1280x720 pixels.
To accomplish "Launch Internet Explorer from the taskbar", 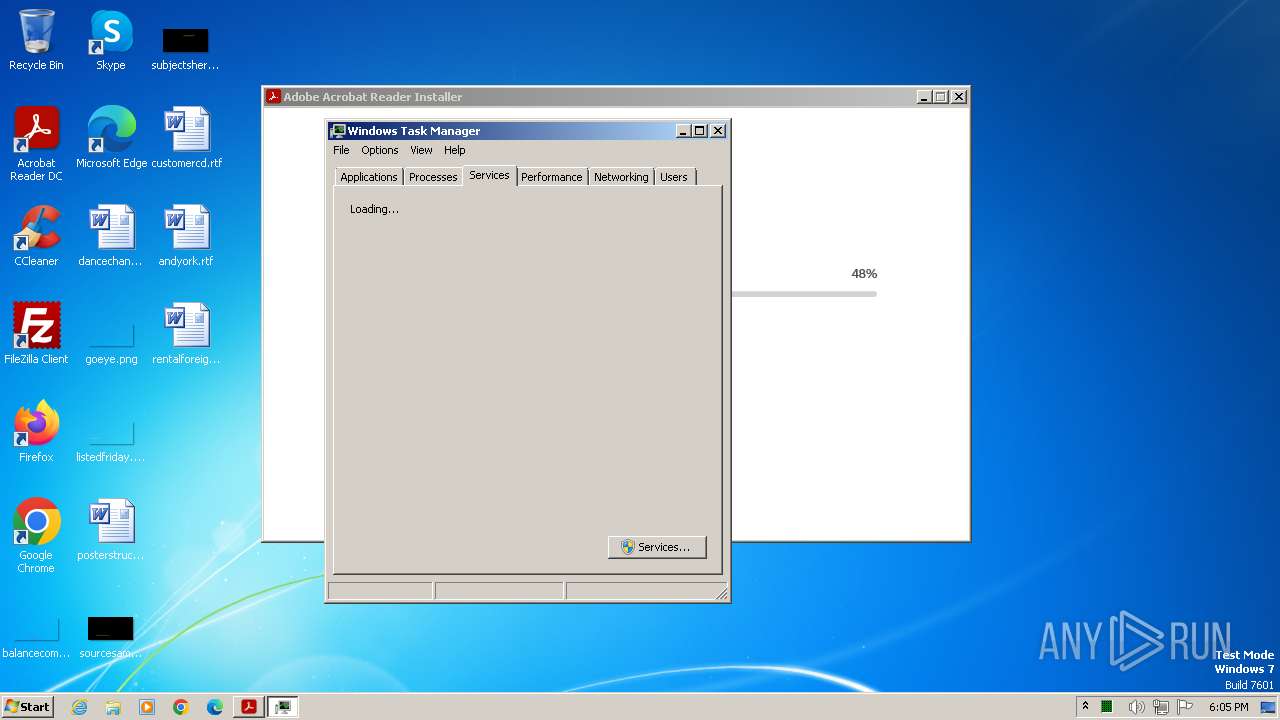I will (x=79, y=707).
